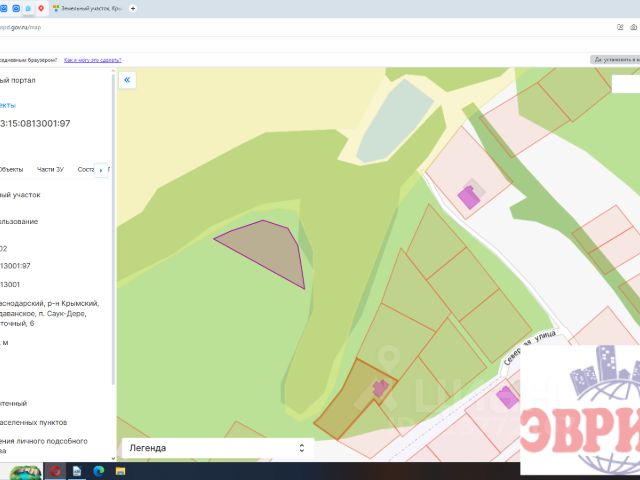Select the 'Земельный участок' browser tab

point(87,8)
